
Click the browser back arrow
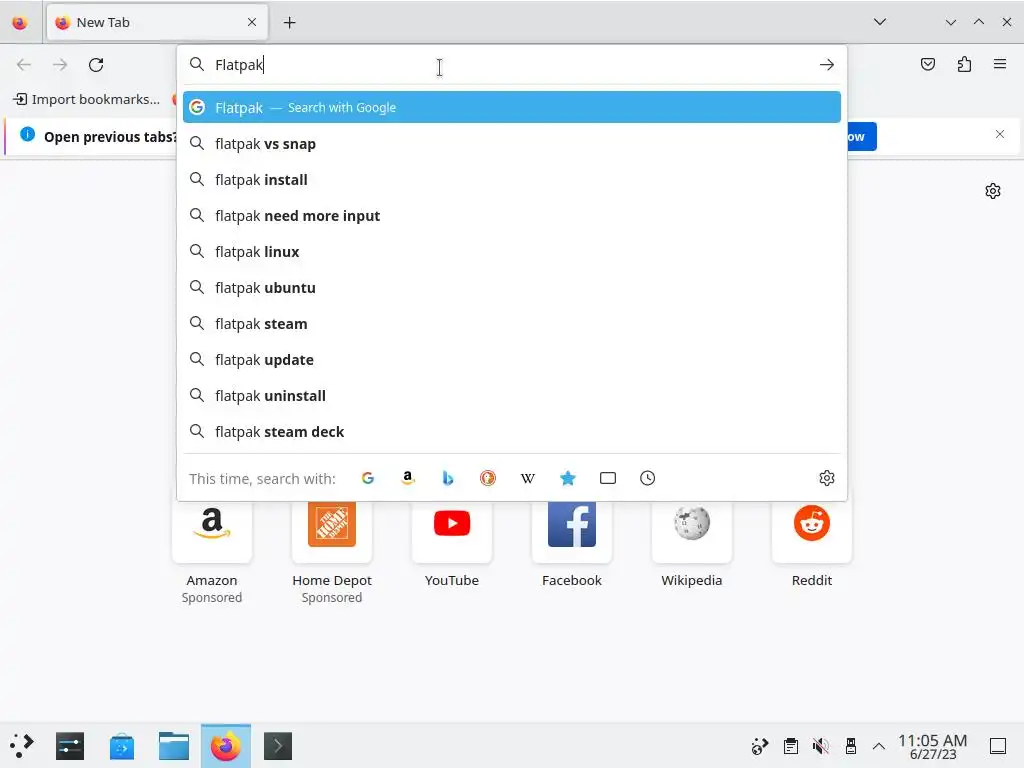point(24,65)
